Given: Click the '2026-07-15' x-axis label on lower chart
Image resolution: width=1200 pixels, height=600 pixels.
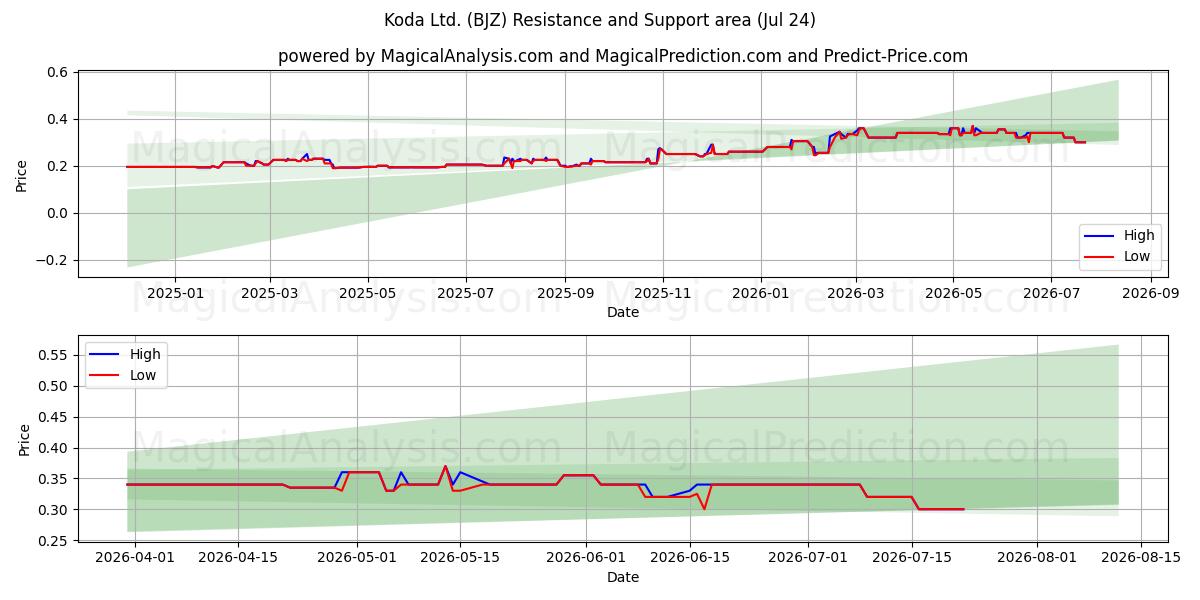Looking at the screenshot, I should [x=912, y=558].
